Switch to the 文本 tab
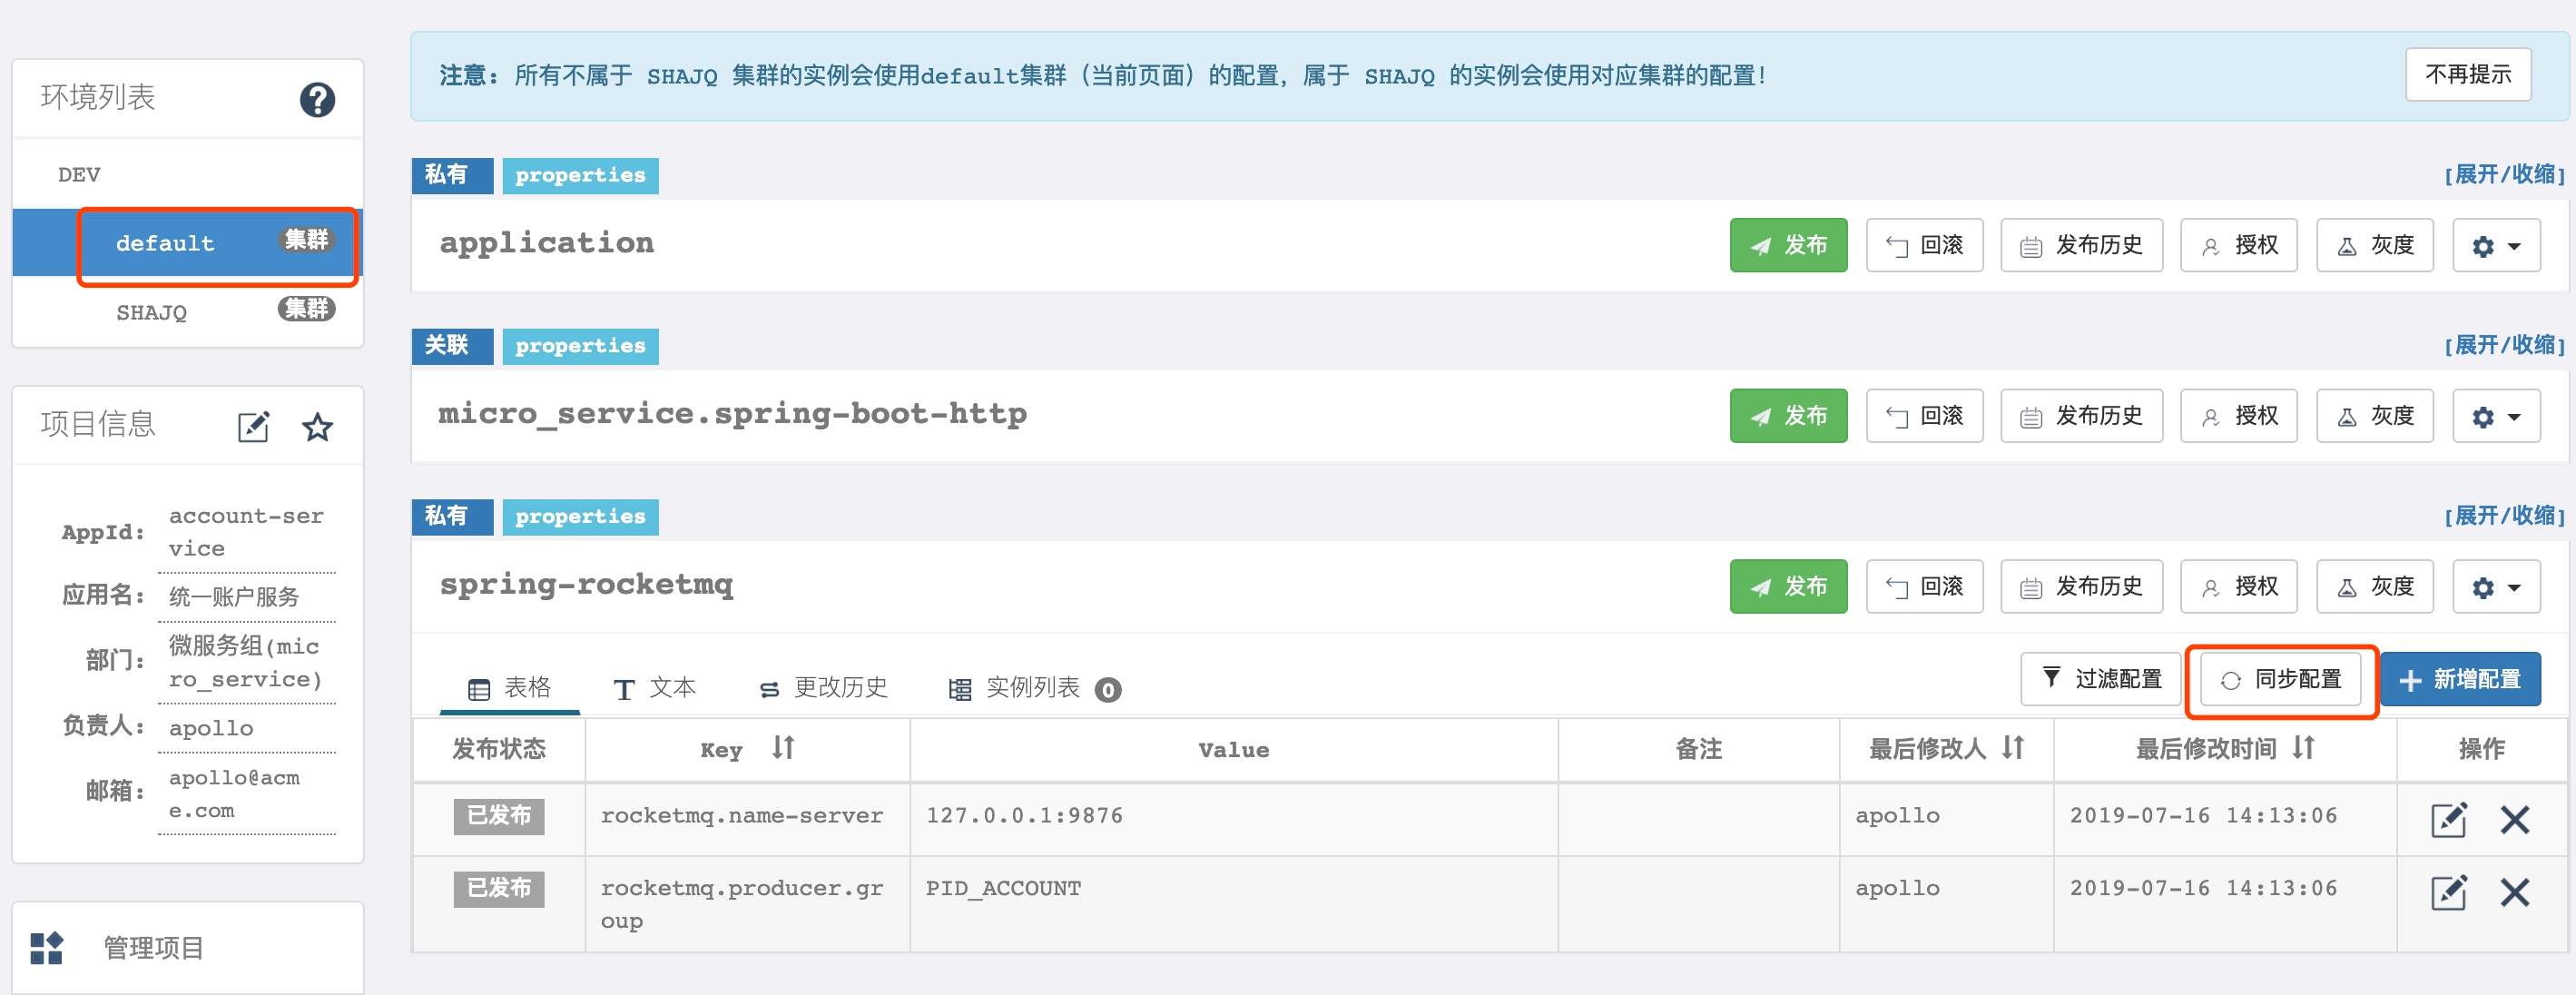This screenshot has height=995, width=2576. pos(654,688)
